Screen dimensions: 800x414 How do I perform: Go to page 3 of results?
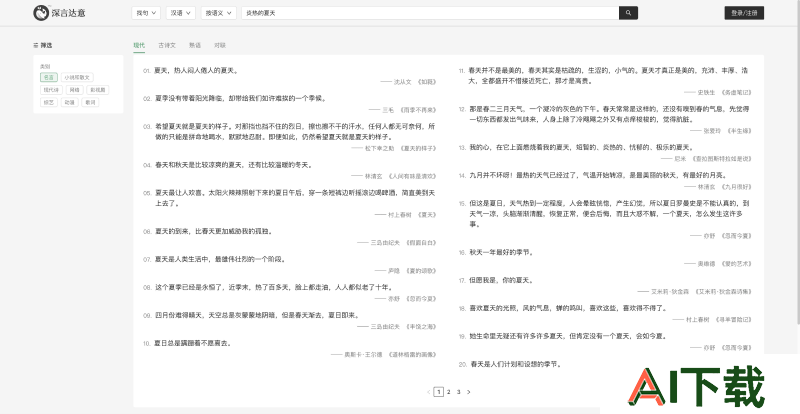[459, 392]
